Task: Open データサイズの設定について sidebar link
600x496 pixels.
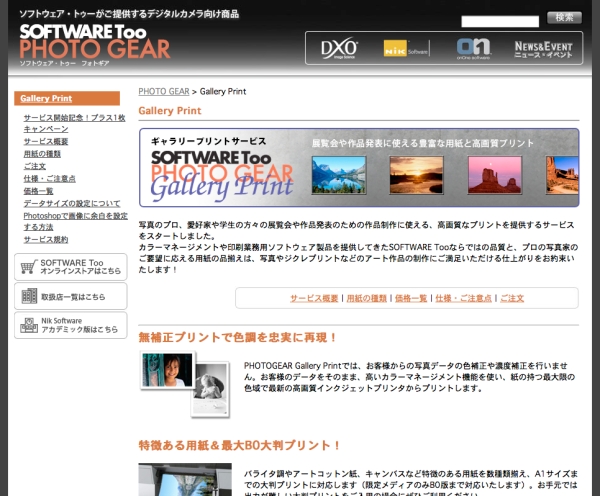Action: click(x=72, y=203)
